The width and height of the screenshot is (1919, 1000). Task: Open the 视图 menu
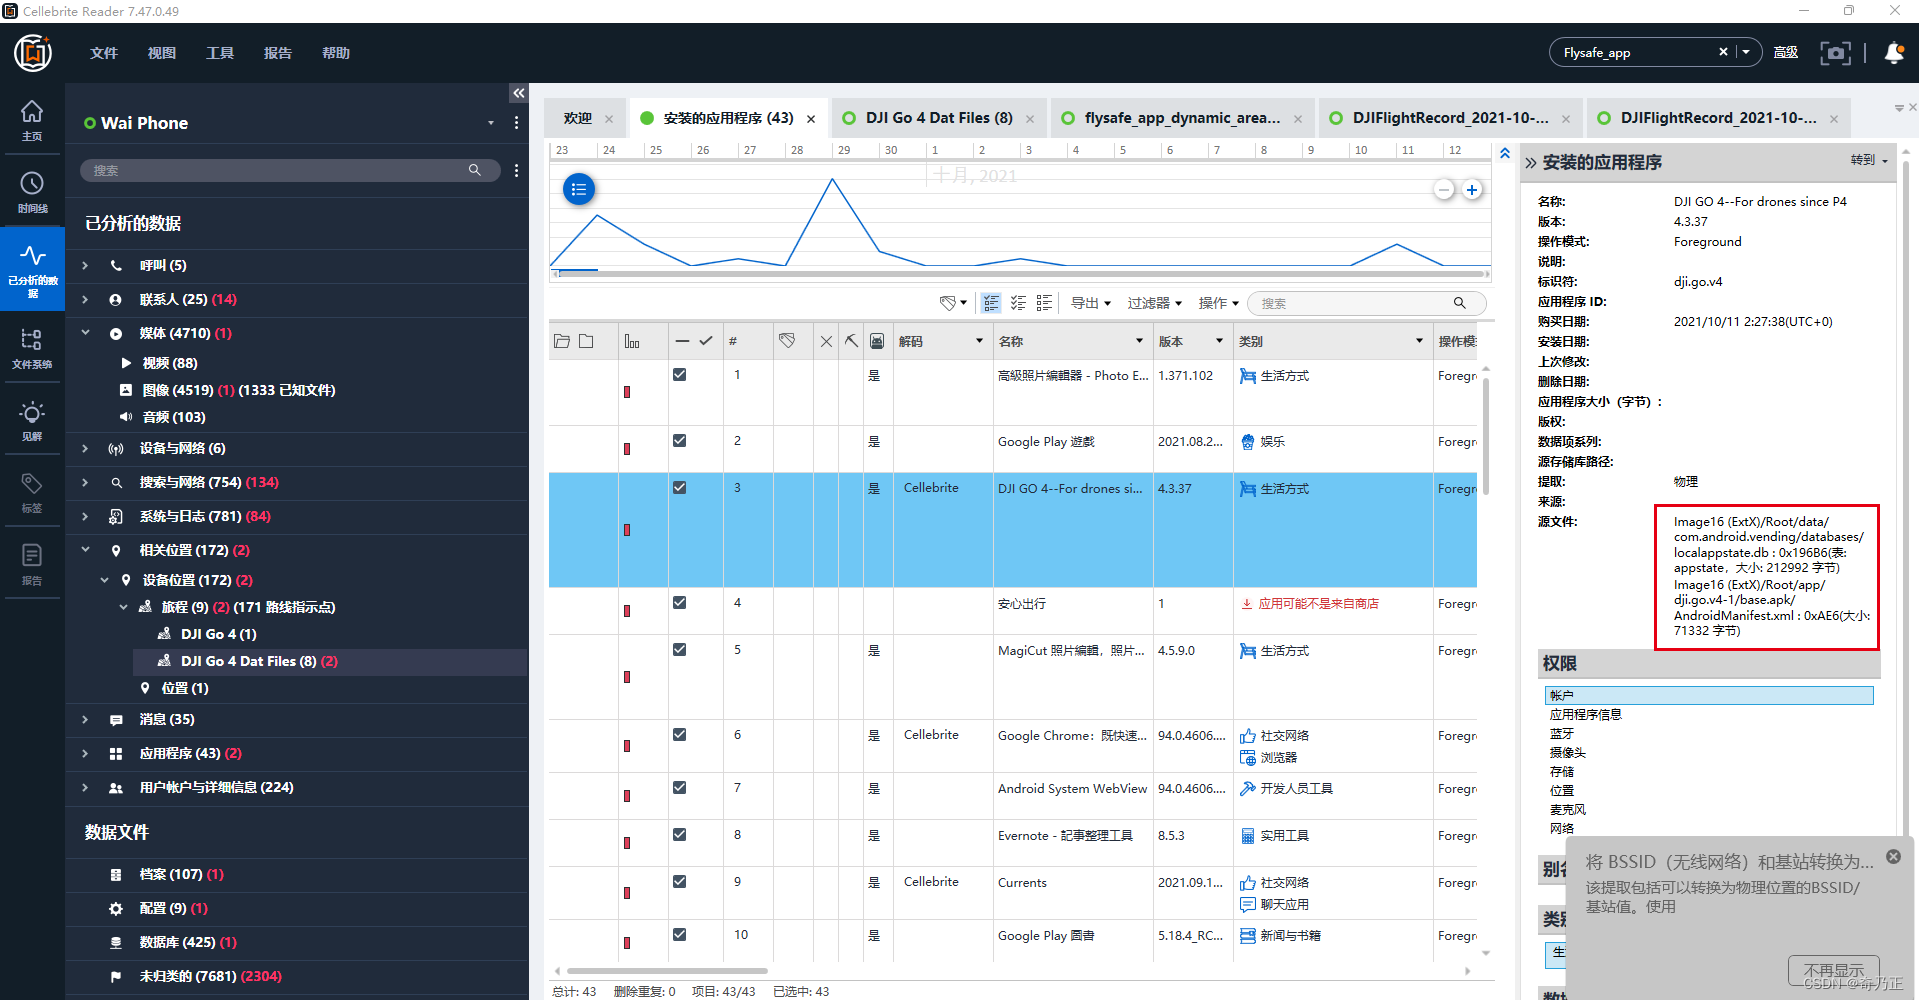(x=162, y=53)
